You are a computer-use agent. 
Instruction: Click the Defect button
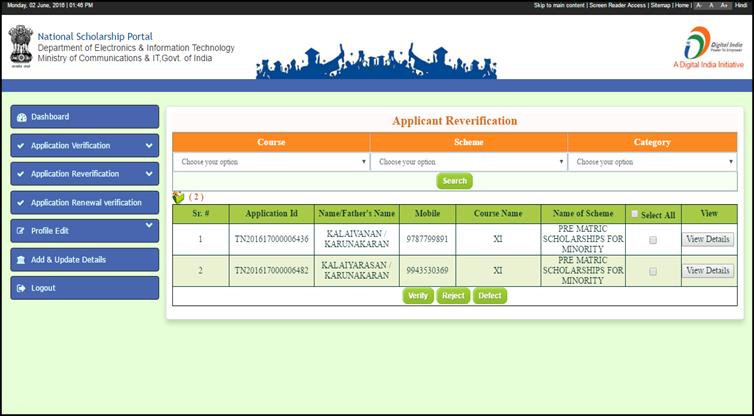[x=490, y=296]
